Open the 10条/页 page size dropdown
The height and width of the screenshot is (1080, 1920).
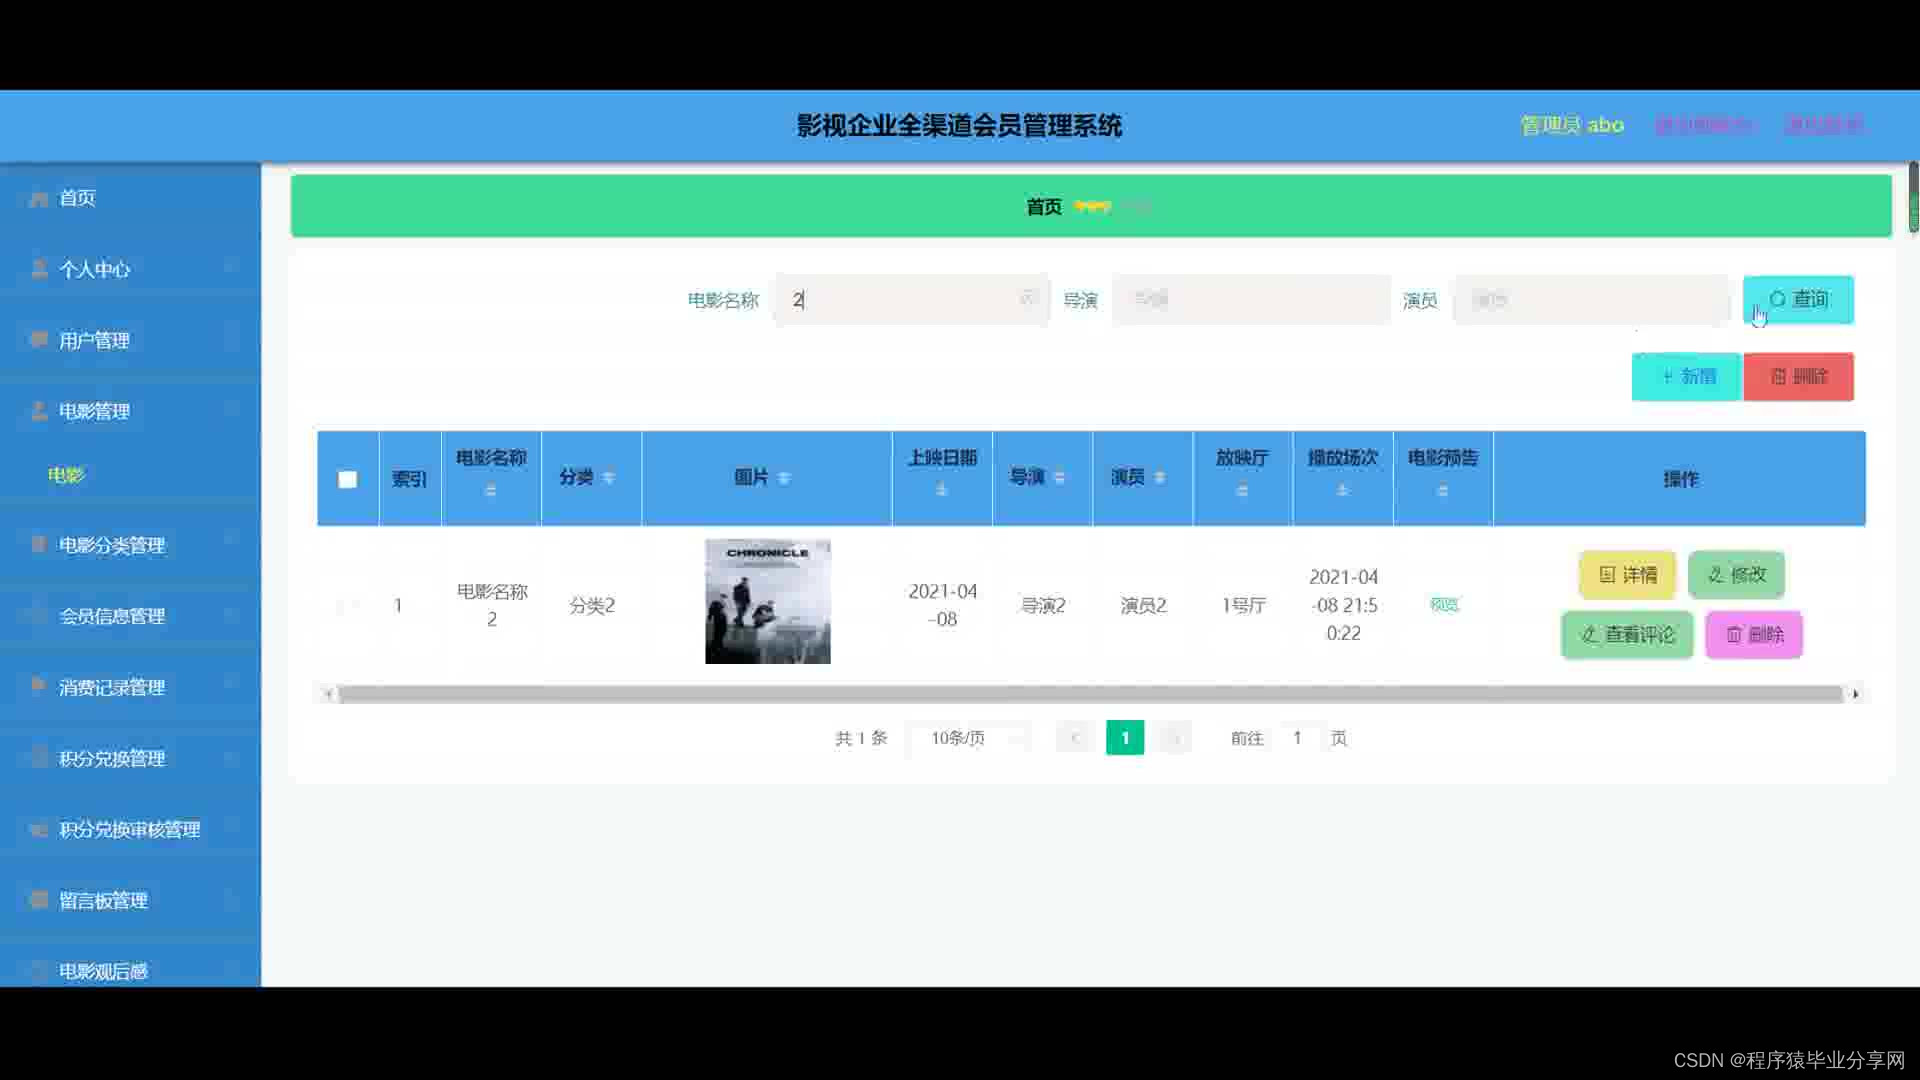tap(967, 738)
